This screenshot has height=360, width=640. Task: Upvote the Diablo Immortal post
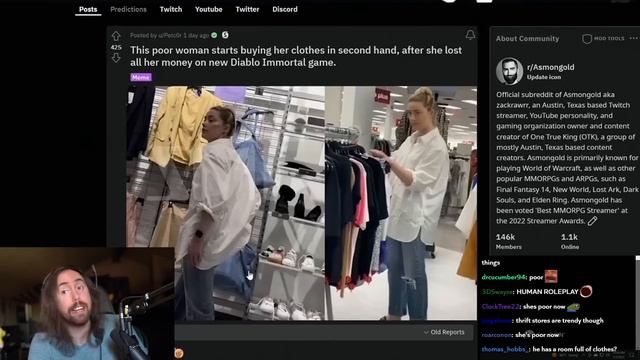click(116, 36)
